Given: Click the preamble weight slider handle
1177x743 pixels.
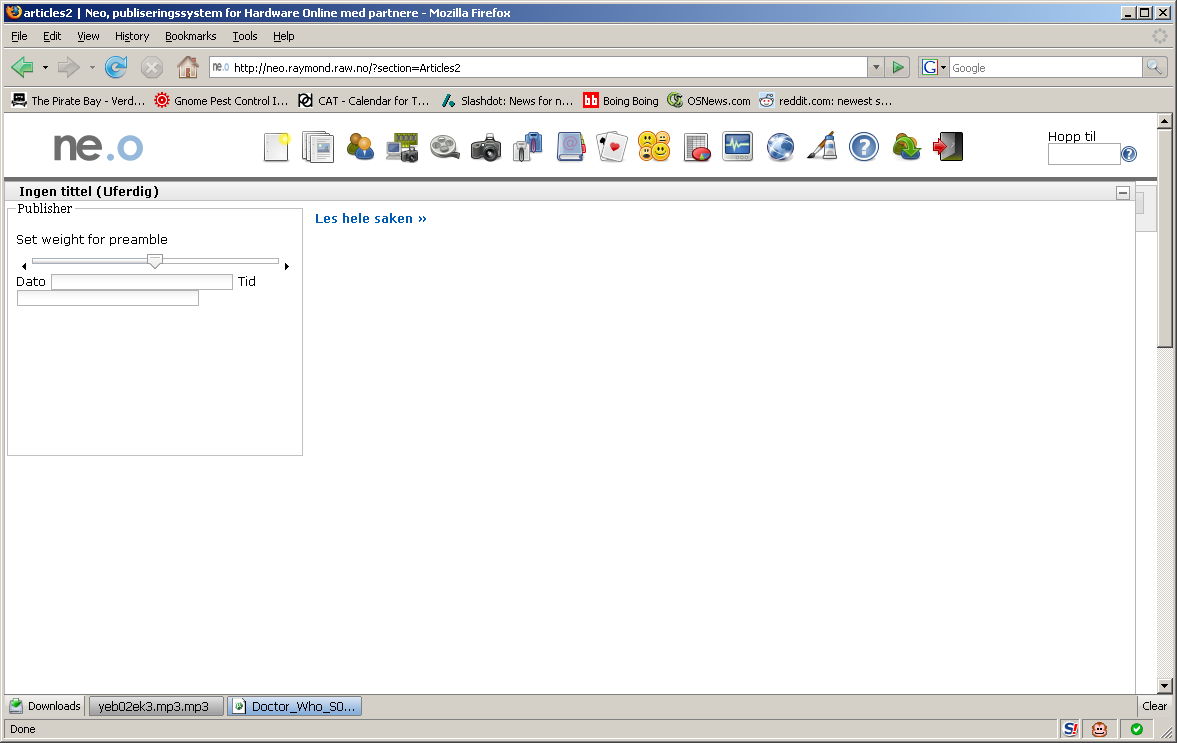Looking at the screenshot, I should [x=155, y=260].
